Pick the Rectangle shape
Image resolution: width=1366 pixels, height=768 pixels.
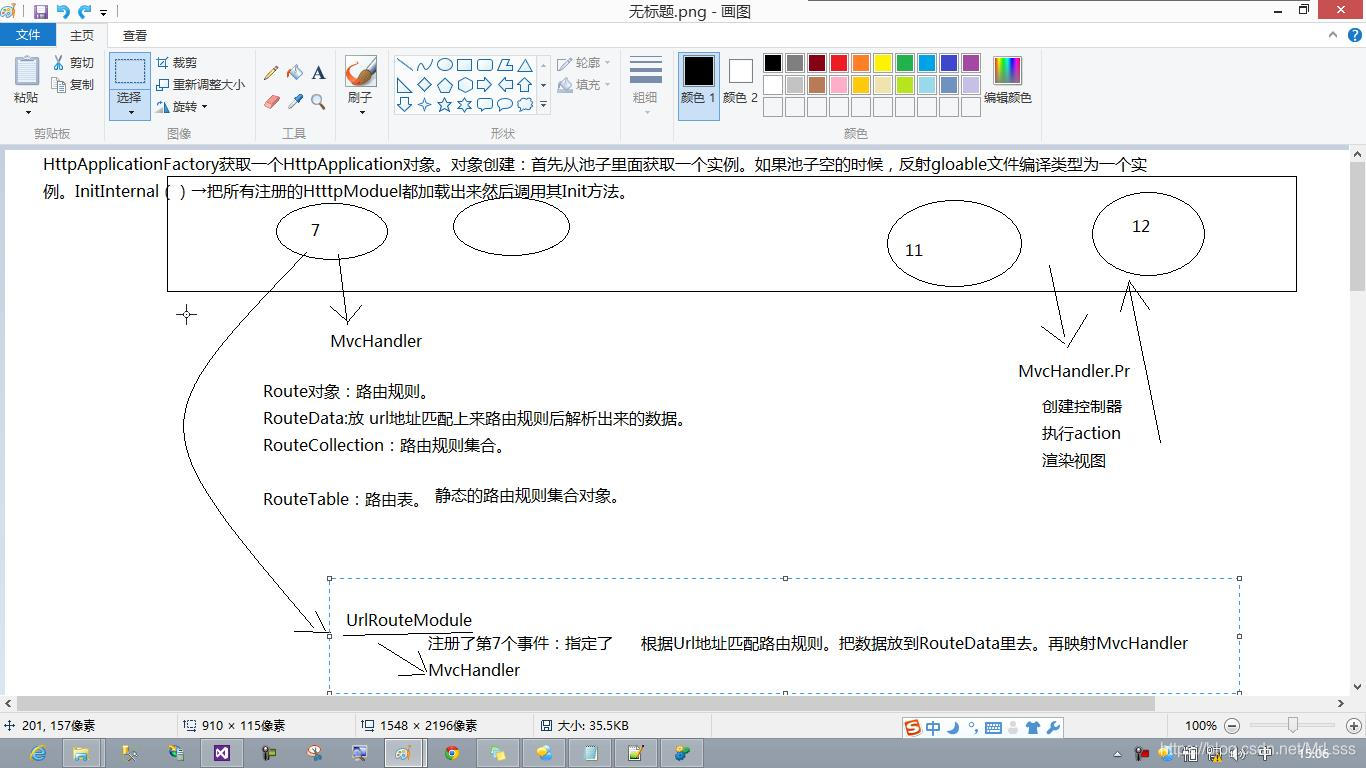coord(465,64)
